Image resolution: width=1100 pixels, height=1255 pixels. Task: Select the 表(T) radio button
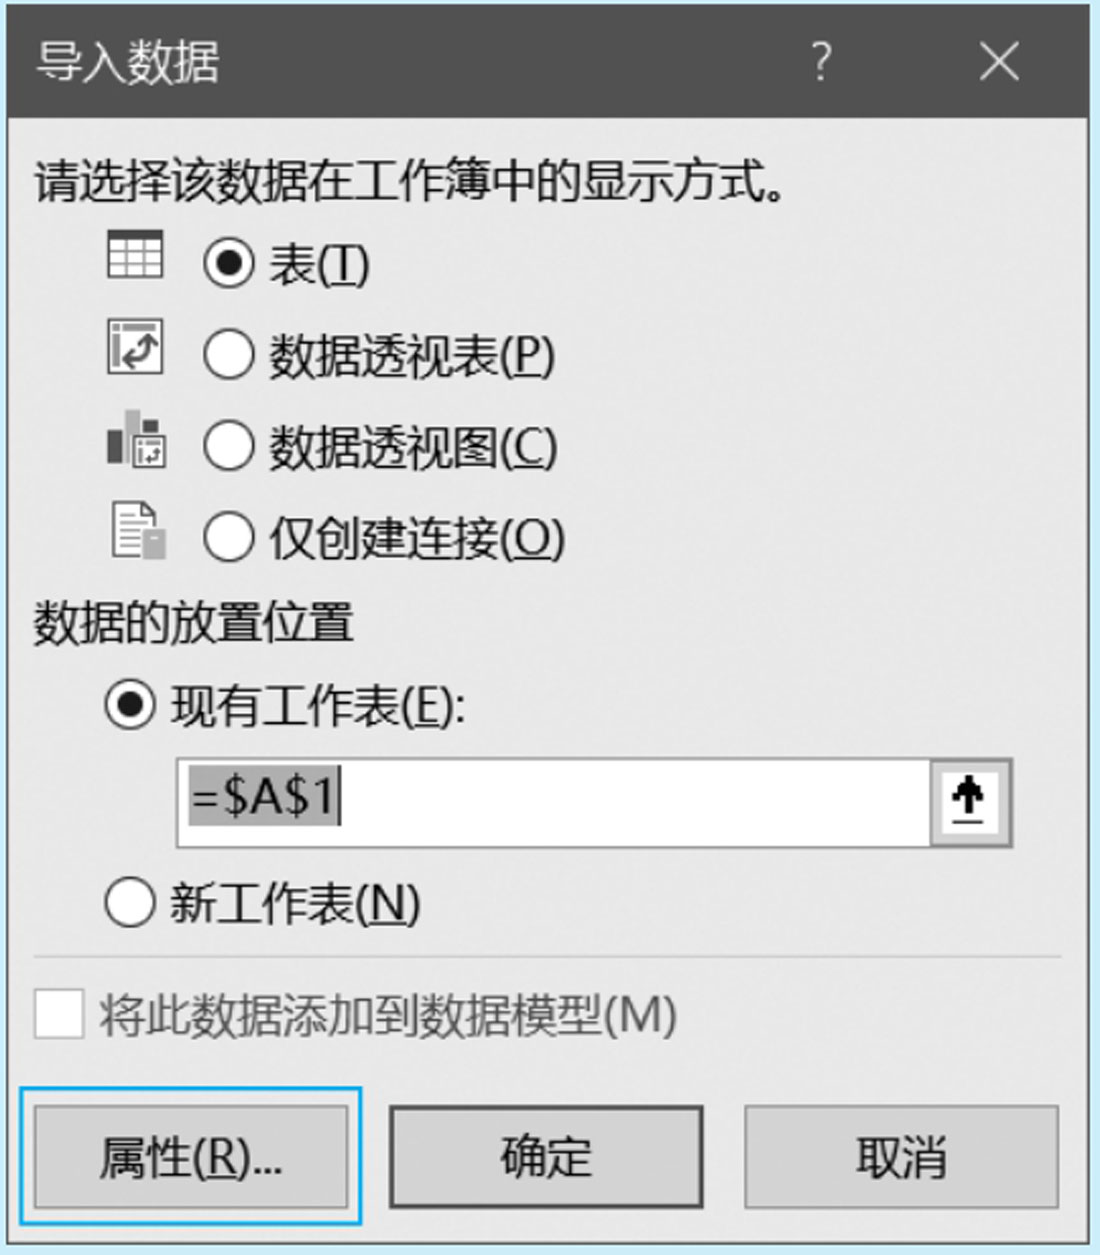click(228, 264)
